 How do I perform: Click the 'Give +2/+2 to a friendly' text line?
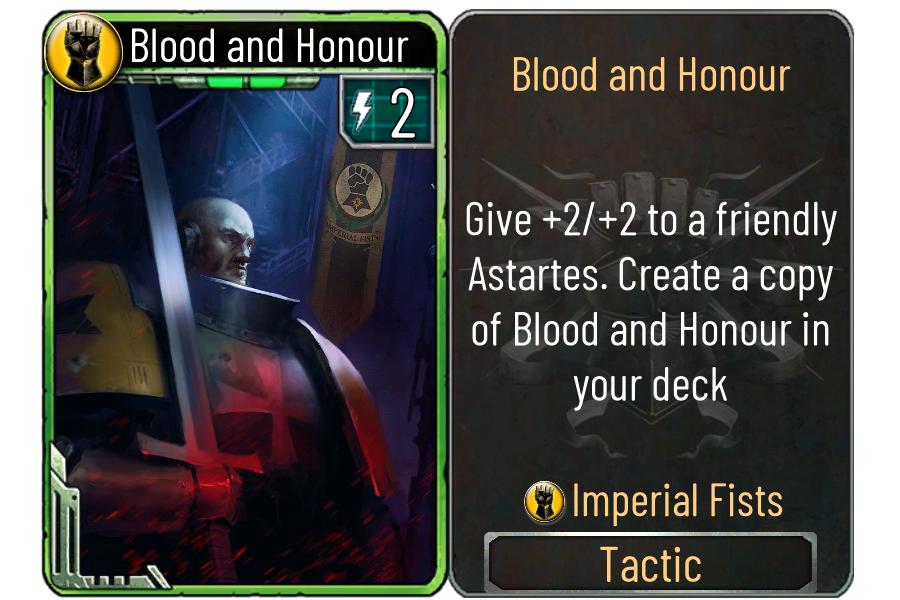click(651, 221)
